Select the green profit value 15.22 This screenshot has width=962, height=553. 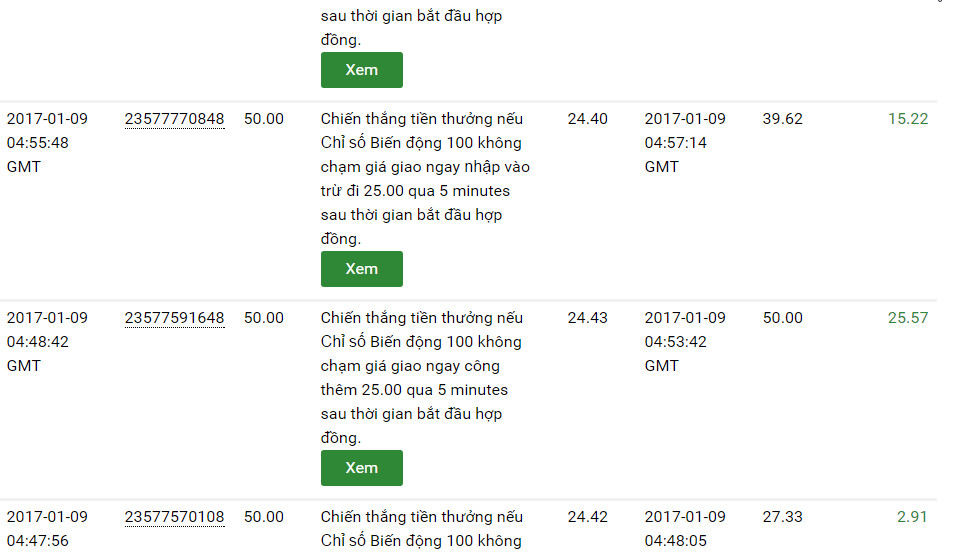pyautogui.click(x=908, y=119)
